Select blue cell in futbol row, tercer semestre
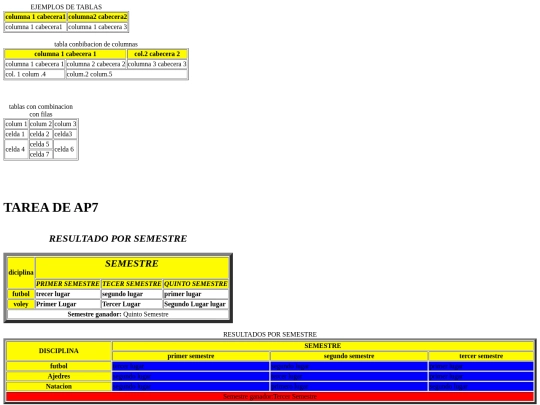 (481, 366)
